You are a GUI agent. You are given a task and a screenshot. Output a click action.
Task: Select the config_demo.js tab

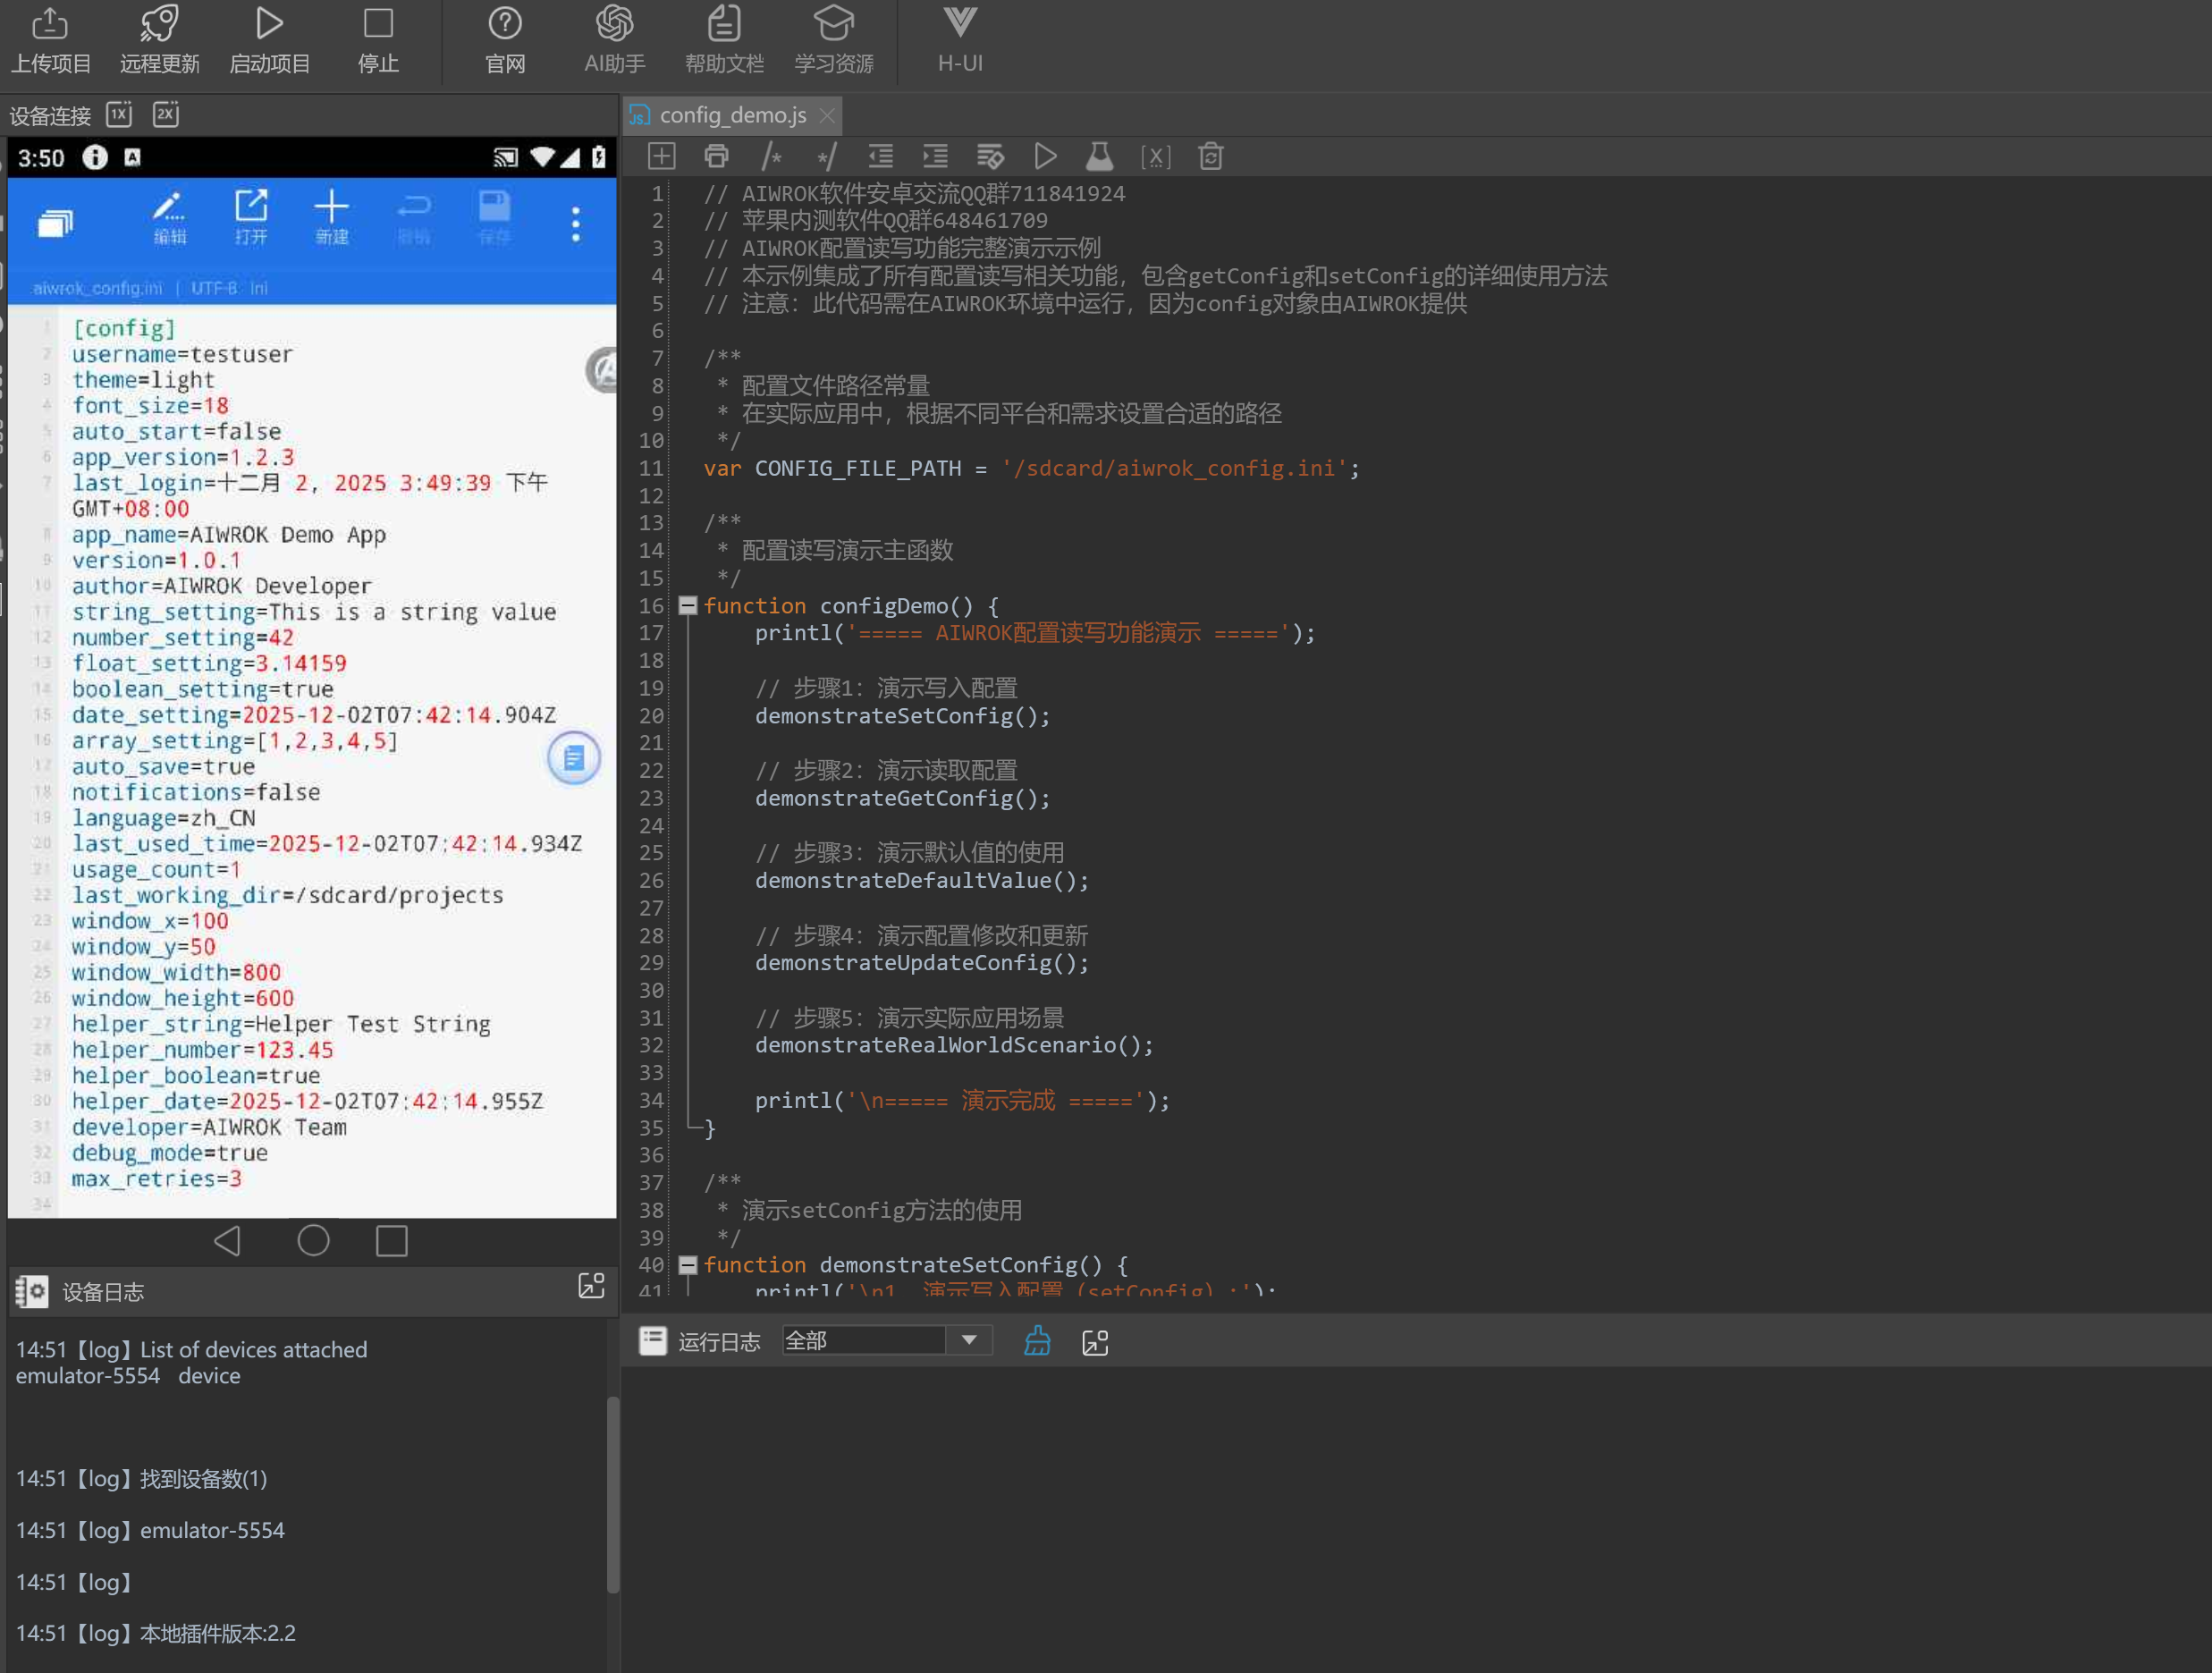click(732, 115)
